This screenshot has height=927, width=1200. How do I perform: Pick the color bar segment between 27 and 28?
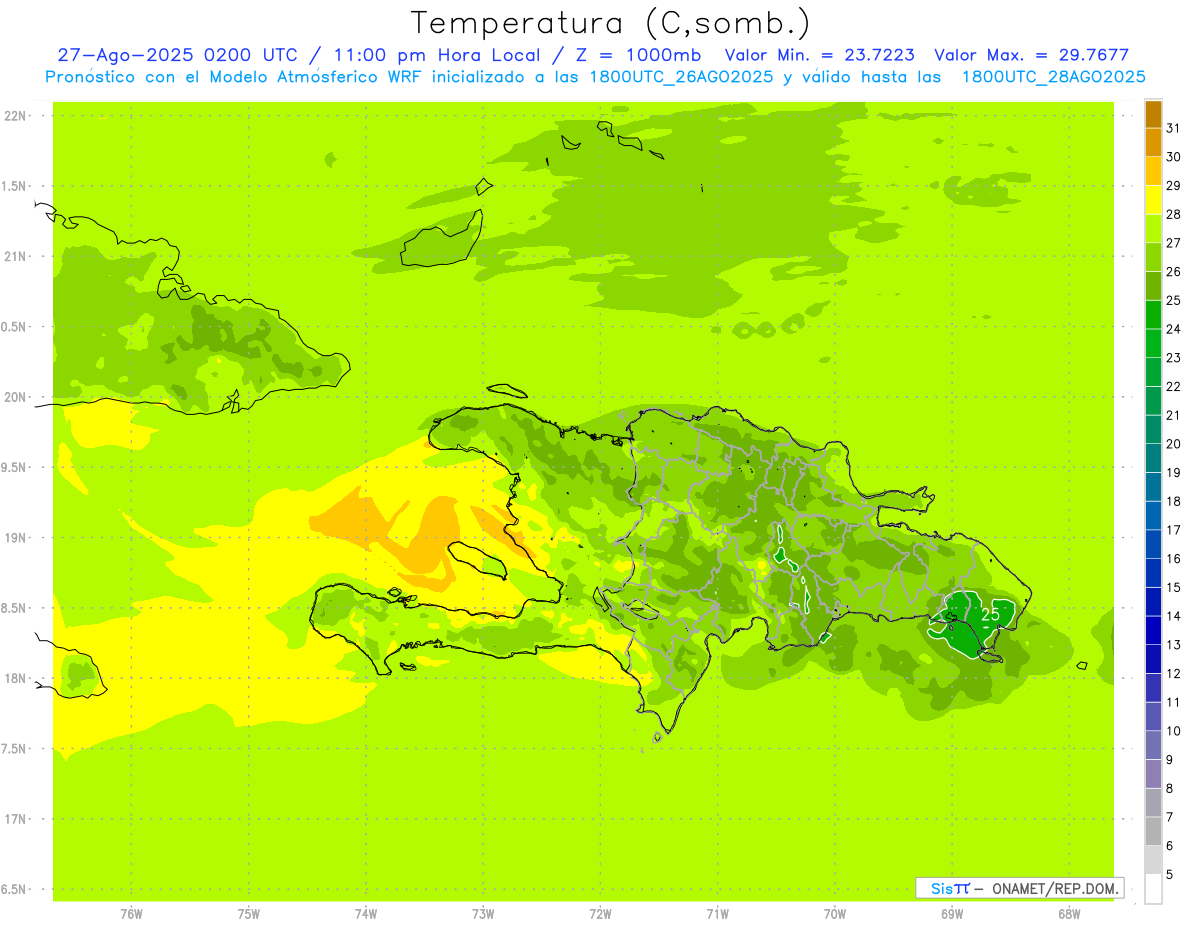point(1153,229)
